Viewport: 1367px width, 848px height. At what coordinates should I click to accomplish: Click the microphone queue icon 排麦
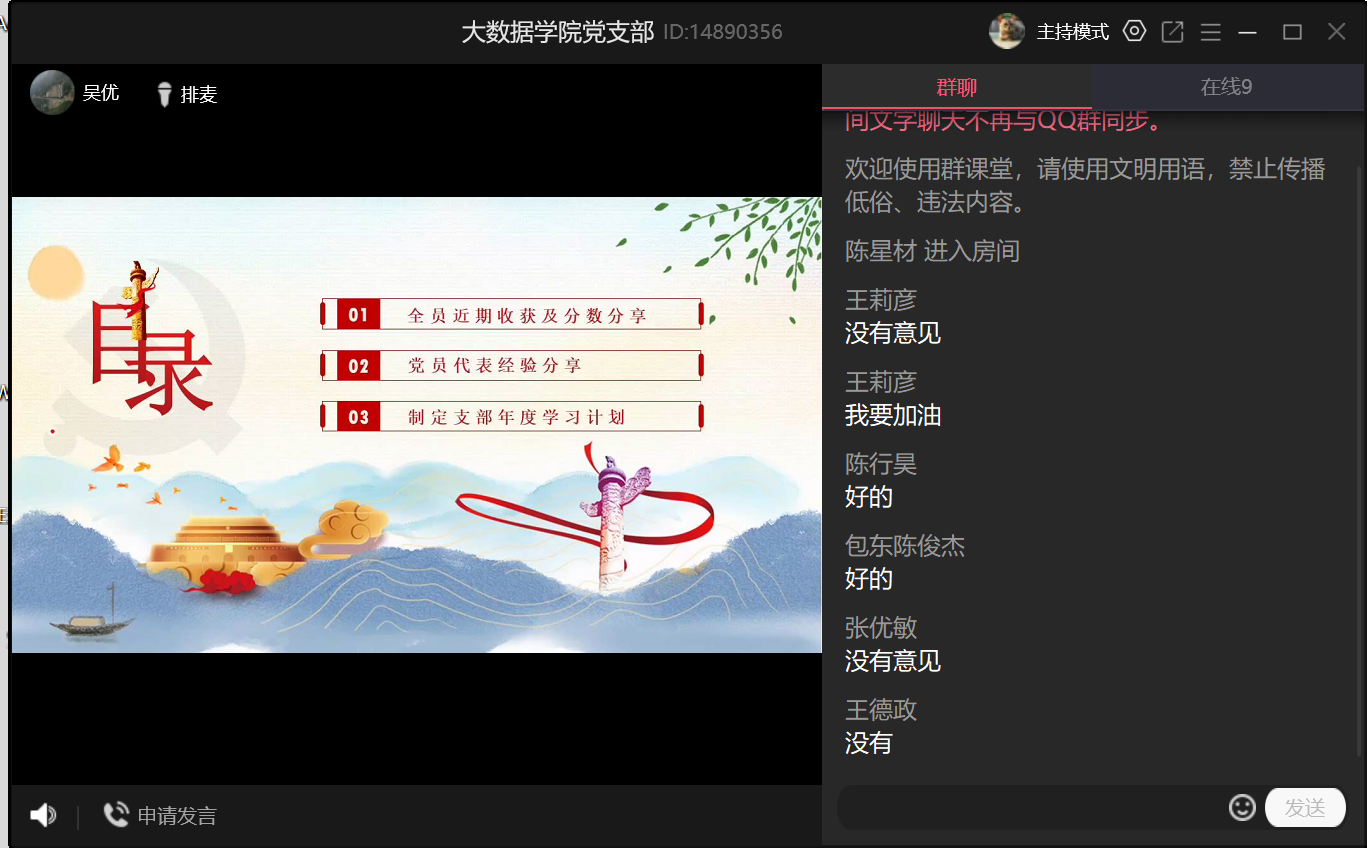coord(165,94)
